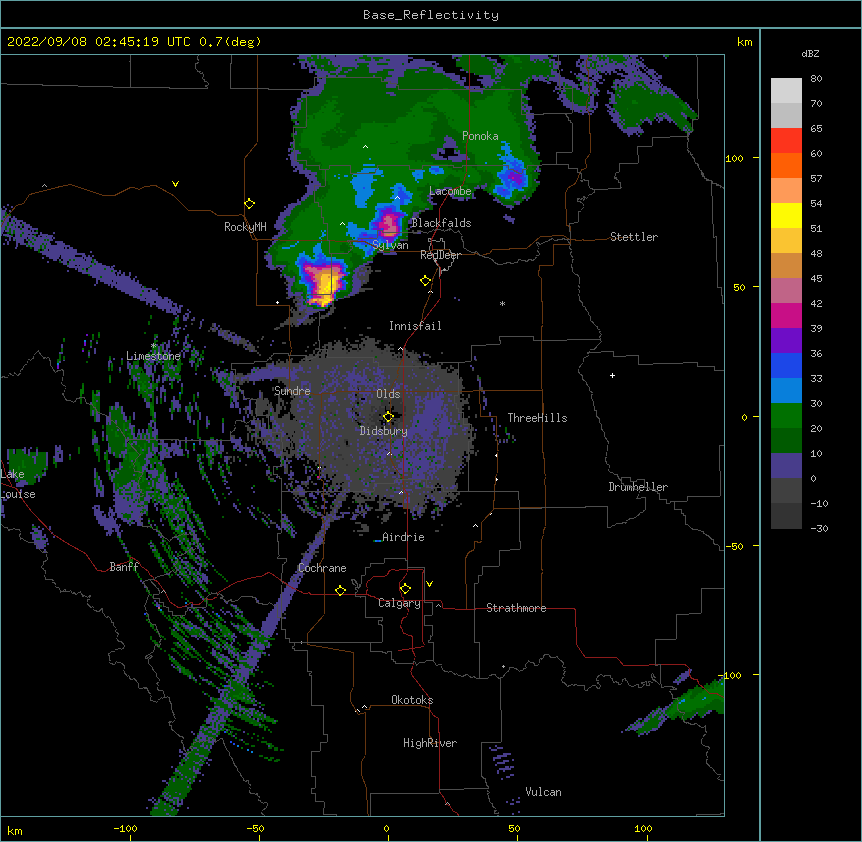The height and width of the screenshot is (842, 862).
Task: Click the Drumheller label
Action: pyautogui.click(x=638, y=487)
